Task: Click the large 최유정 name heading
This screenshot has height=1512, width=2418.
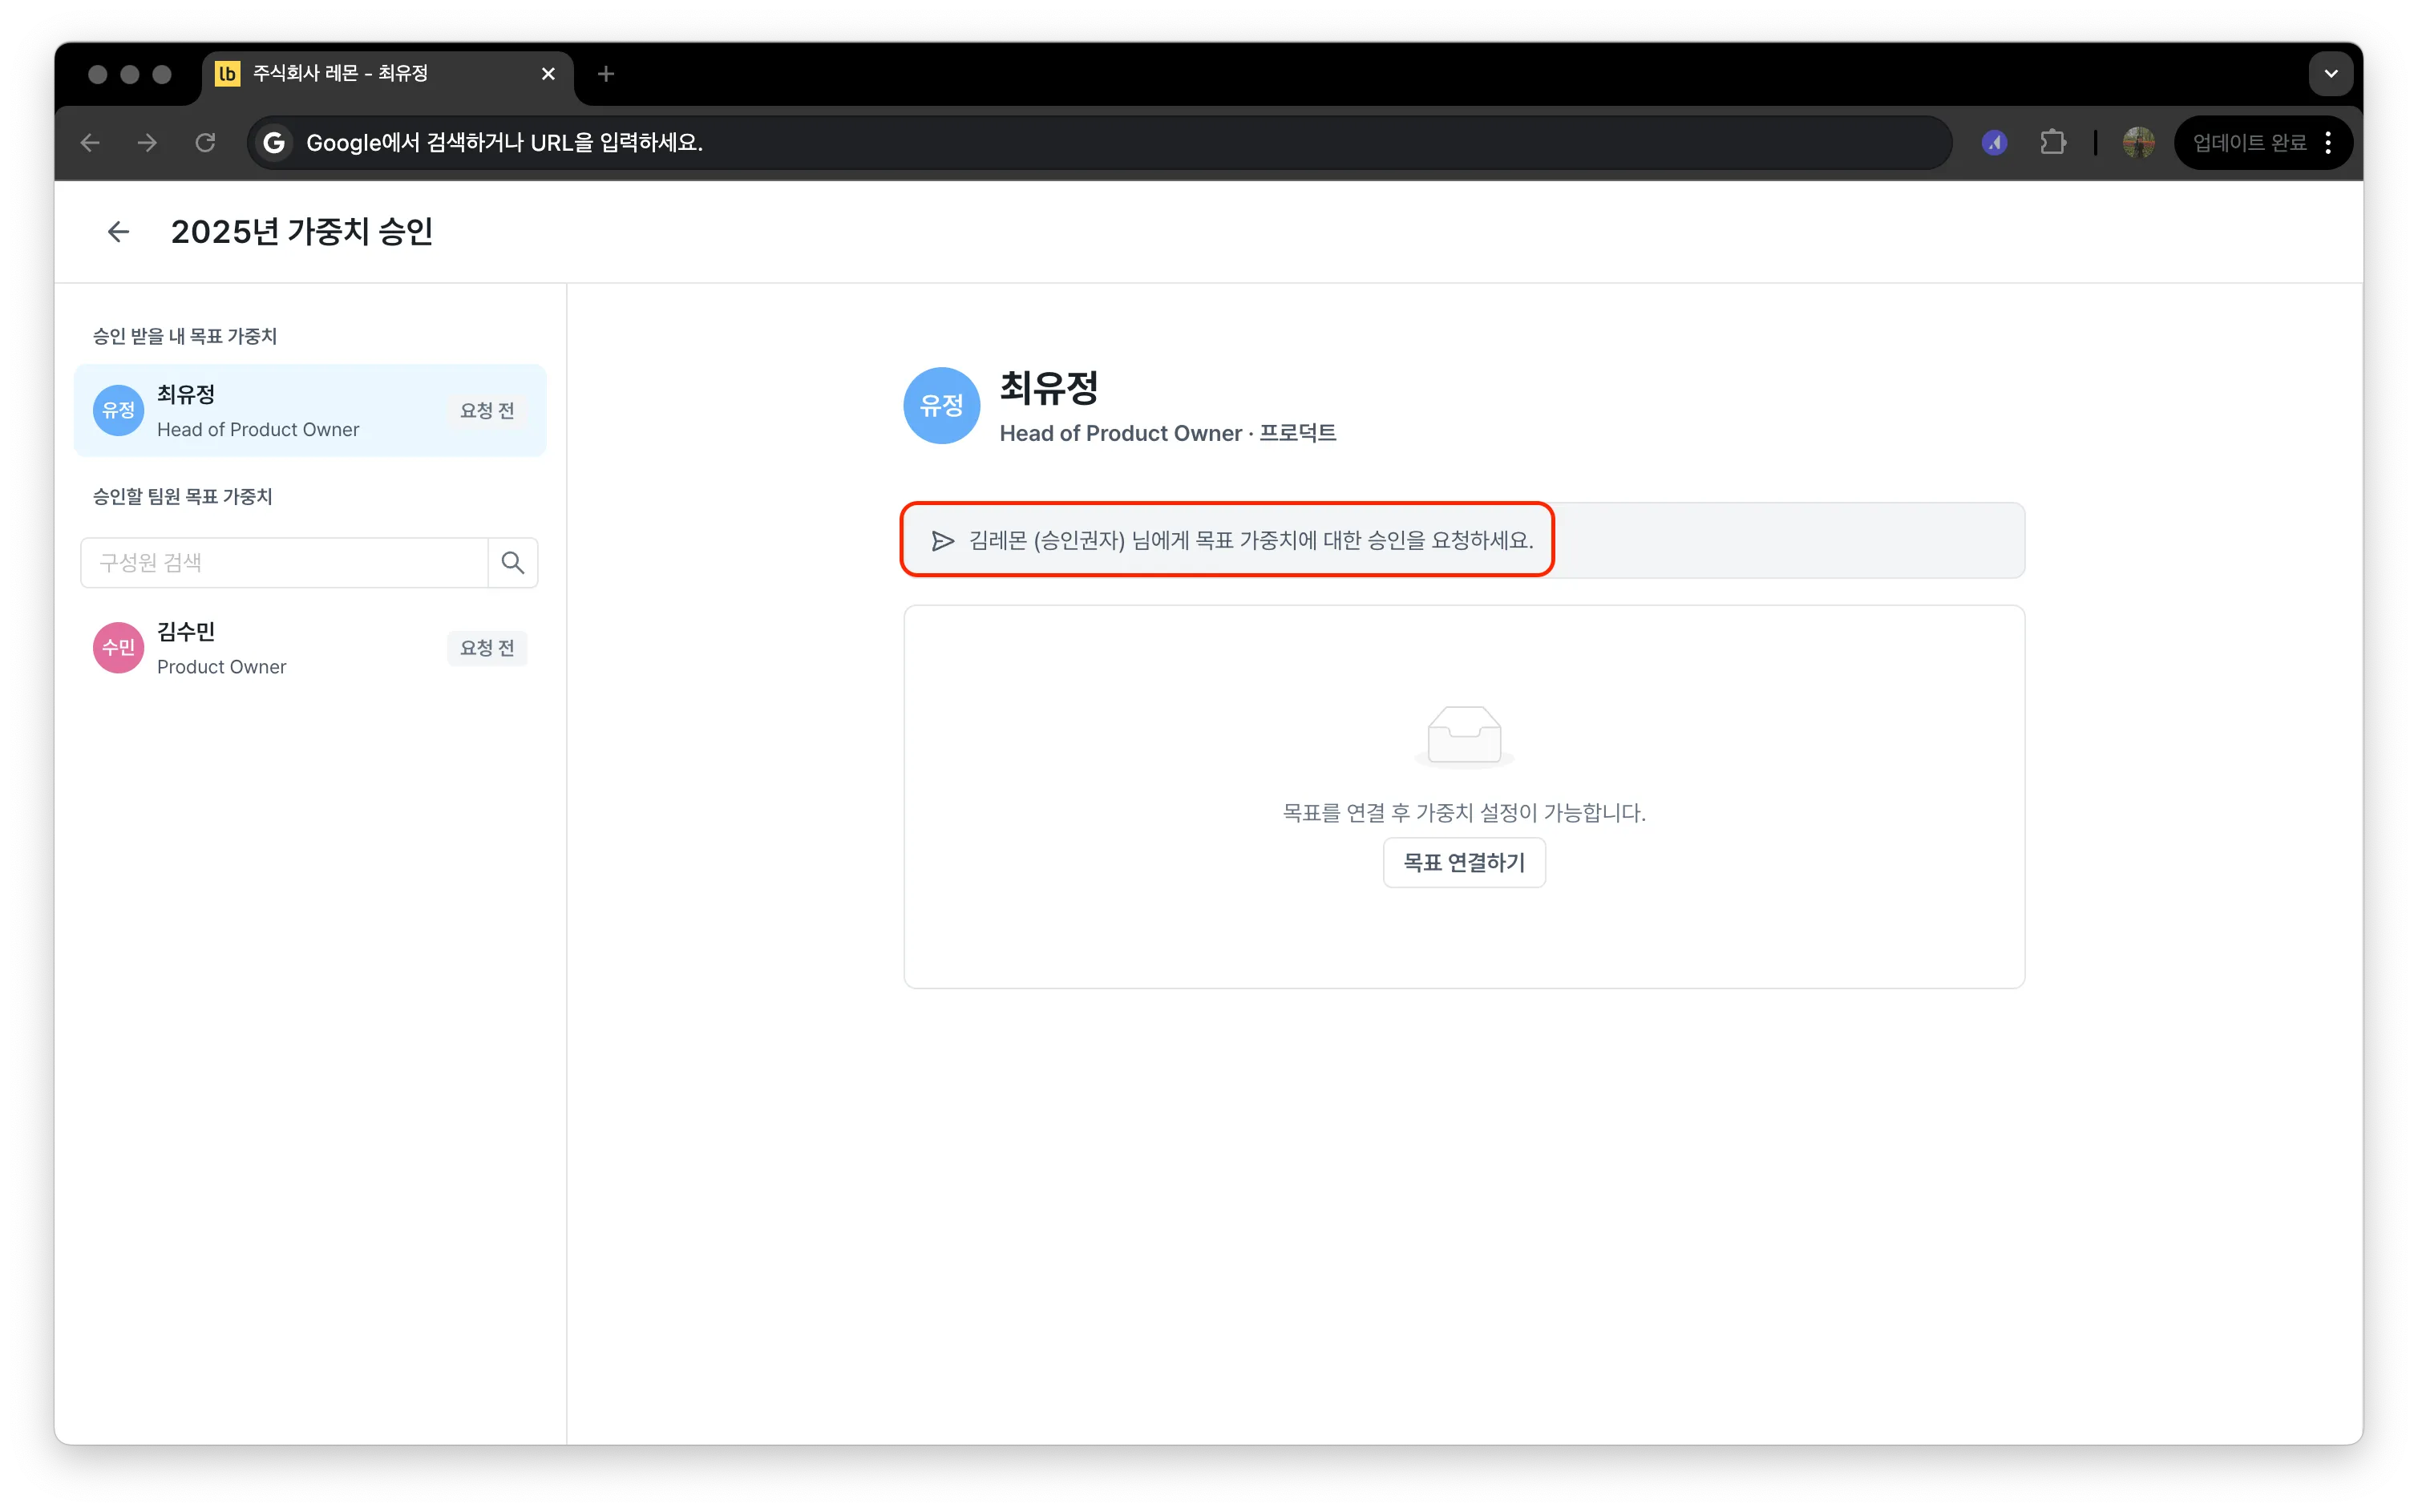Action: tap(1049, 388)
